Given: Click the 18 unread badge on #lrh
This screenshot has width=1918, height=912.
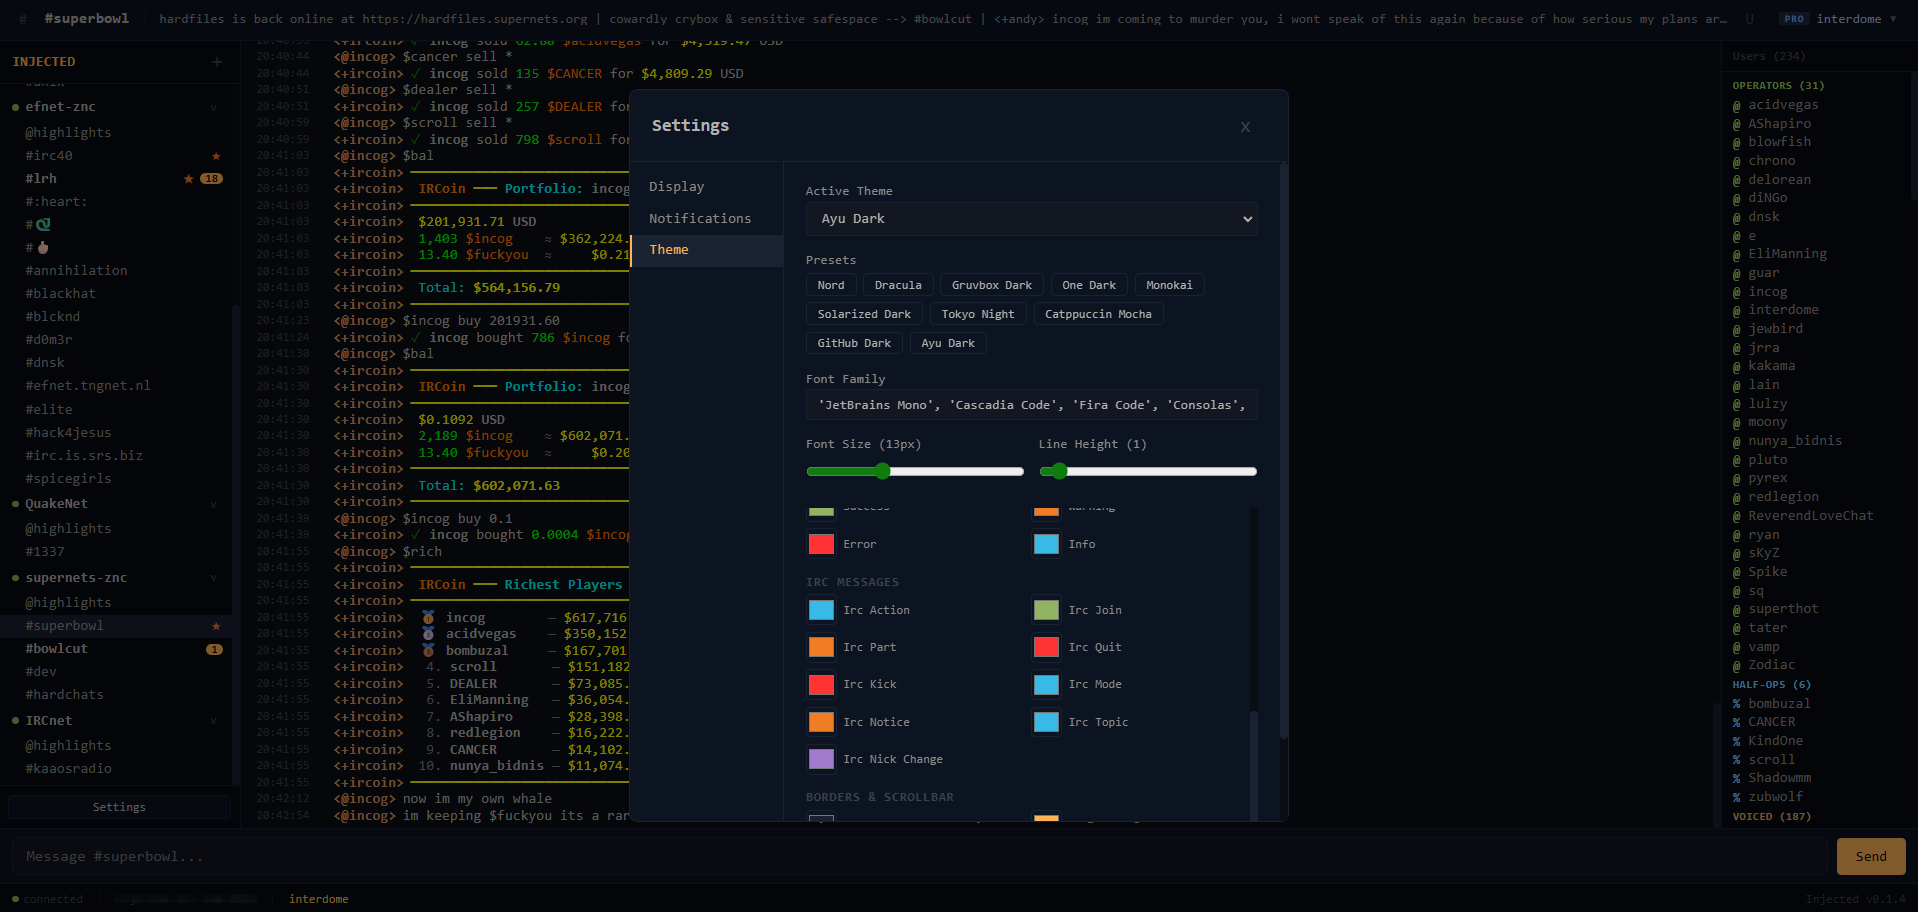Looking at the screenshot, I should tap(211, 179).
